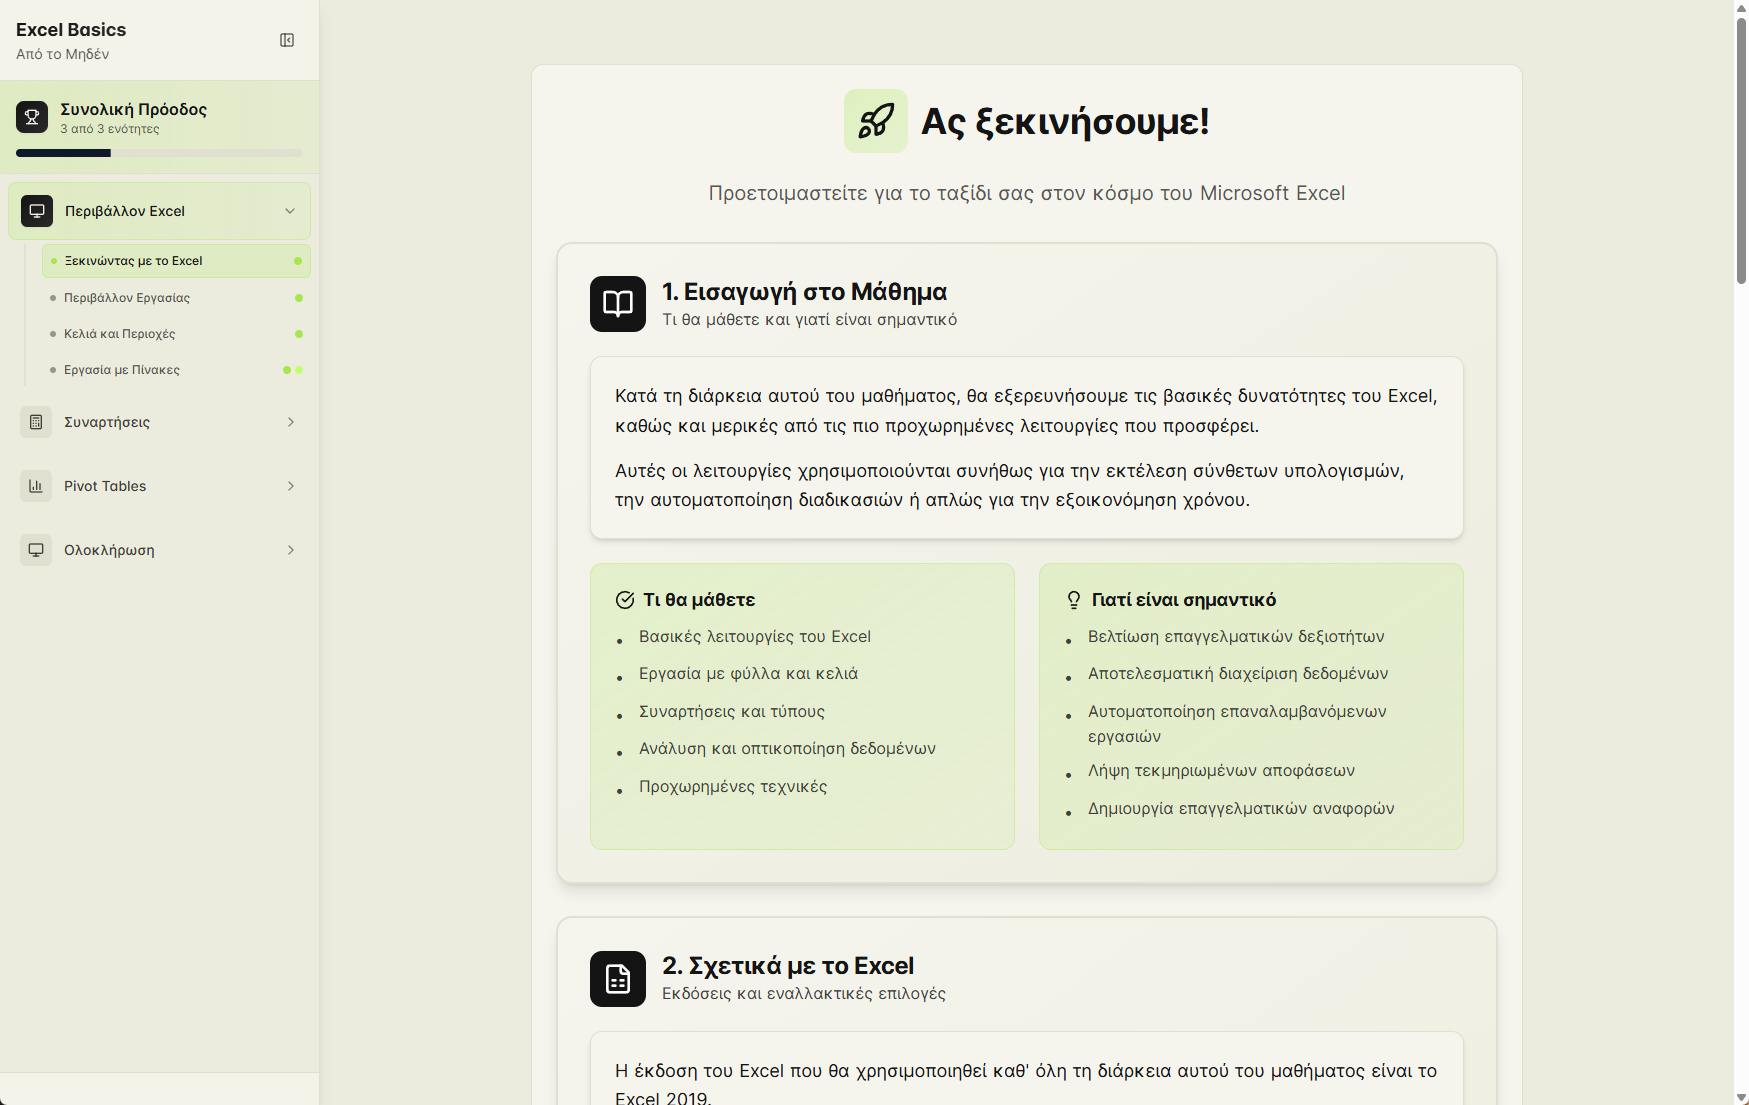Click the checkmark circle icon by Τι θα μάθετε

click(625, 600)
